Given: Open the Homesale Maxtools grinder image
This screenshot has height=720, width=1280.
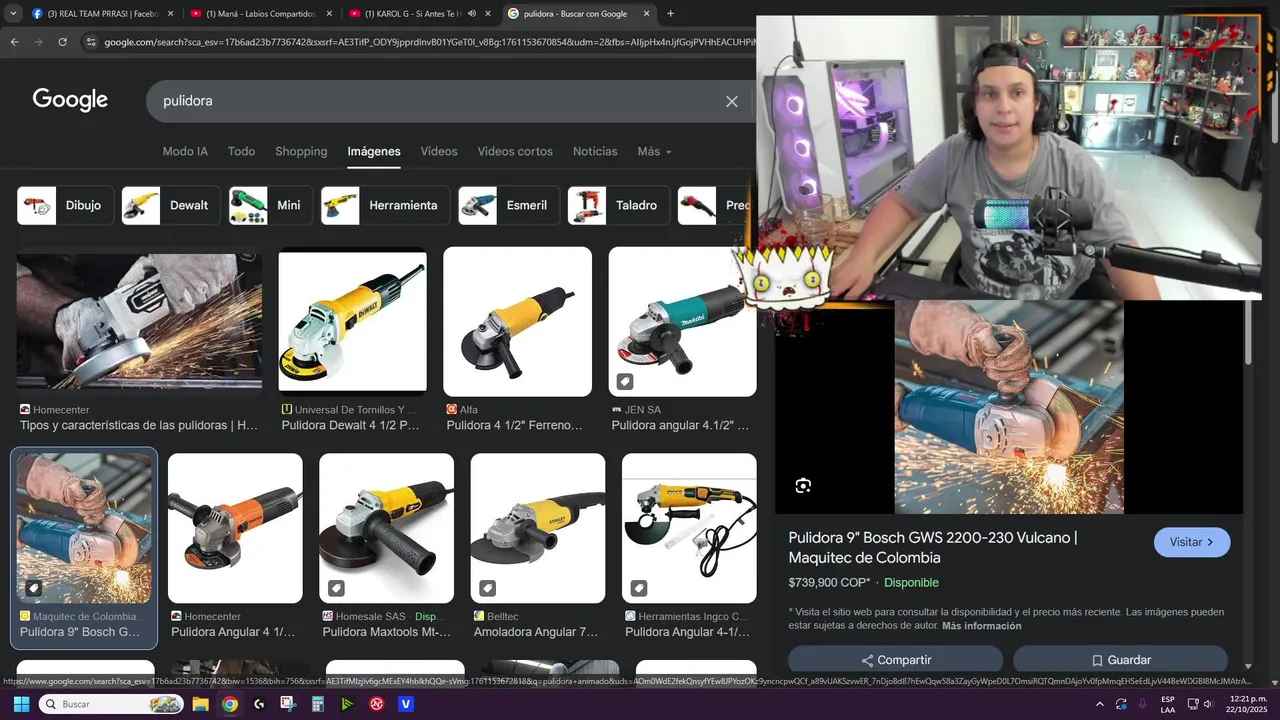Looking at the screenshot, I should pyautogui.click(x=386, y=528).
